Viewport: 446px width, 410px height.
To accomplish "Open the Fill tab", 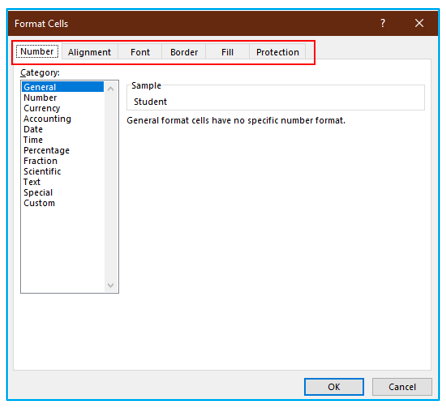I will (x=227, y=52).
